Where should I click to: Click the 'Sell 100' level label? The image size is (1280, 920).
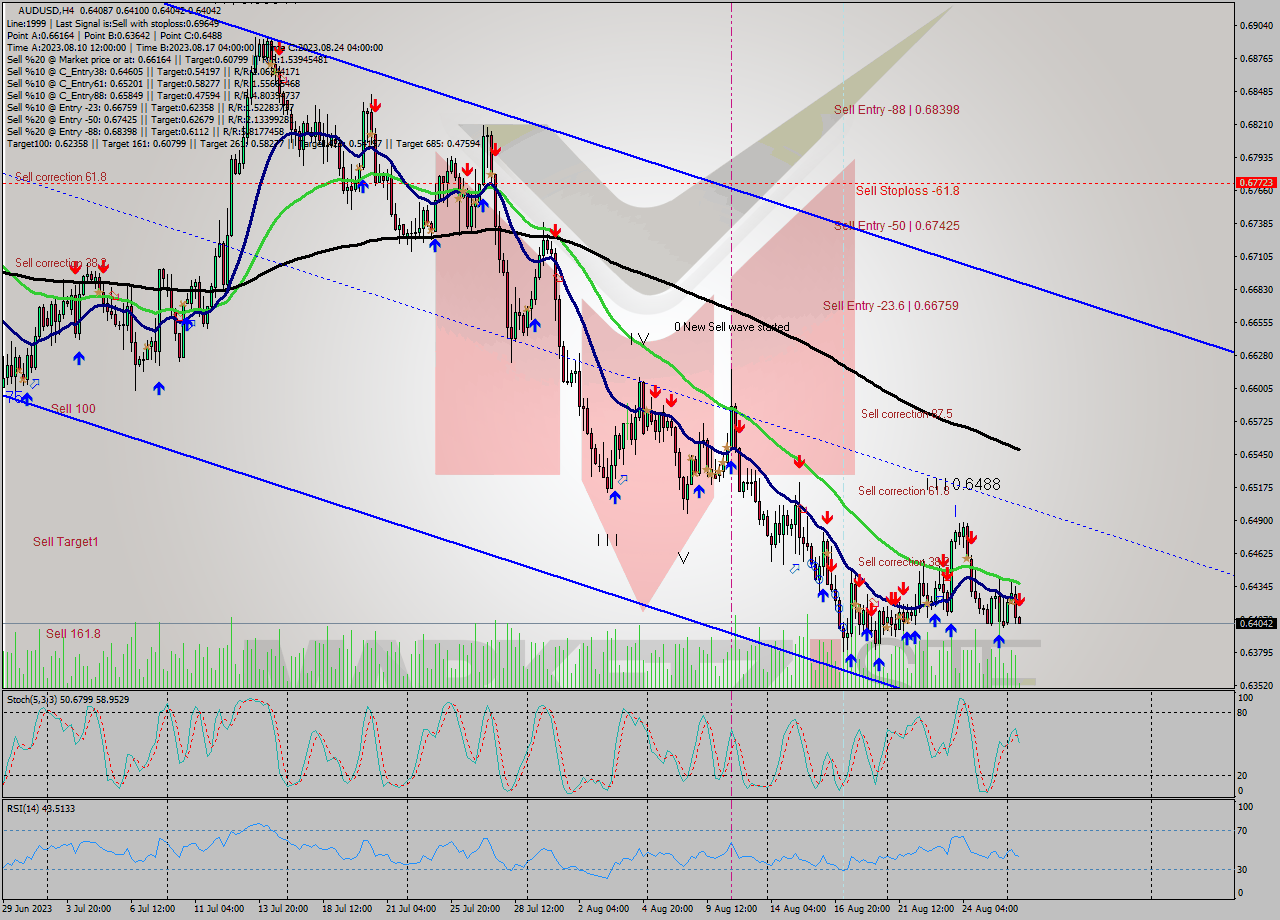pyautogui.click(x=73, y=409)
